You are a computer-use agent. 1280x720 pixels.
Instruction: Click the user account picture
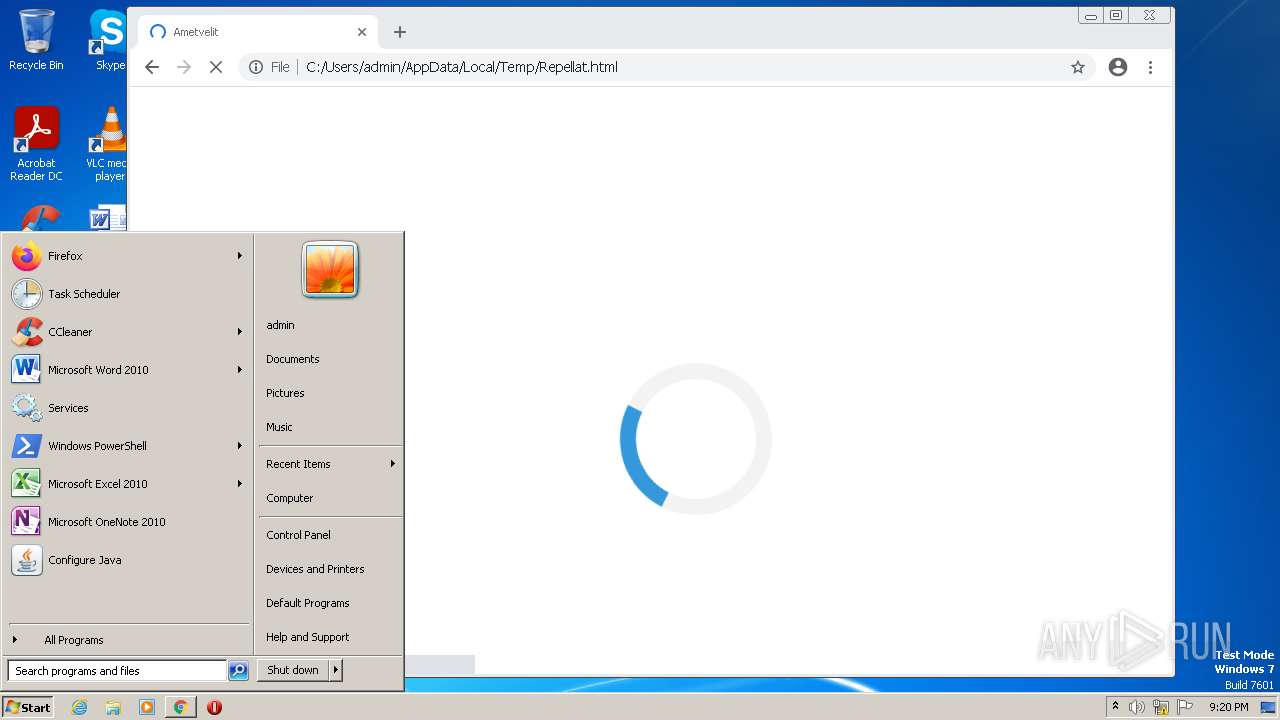pos(330,270)
